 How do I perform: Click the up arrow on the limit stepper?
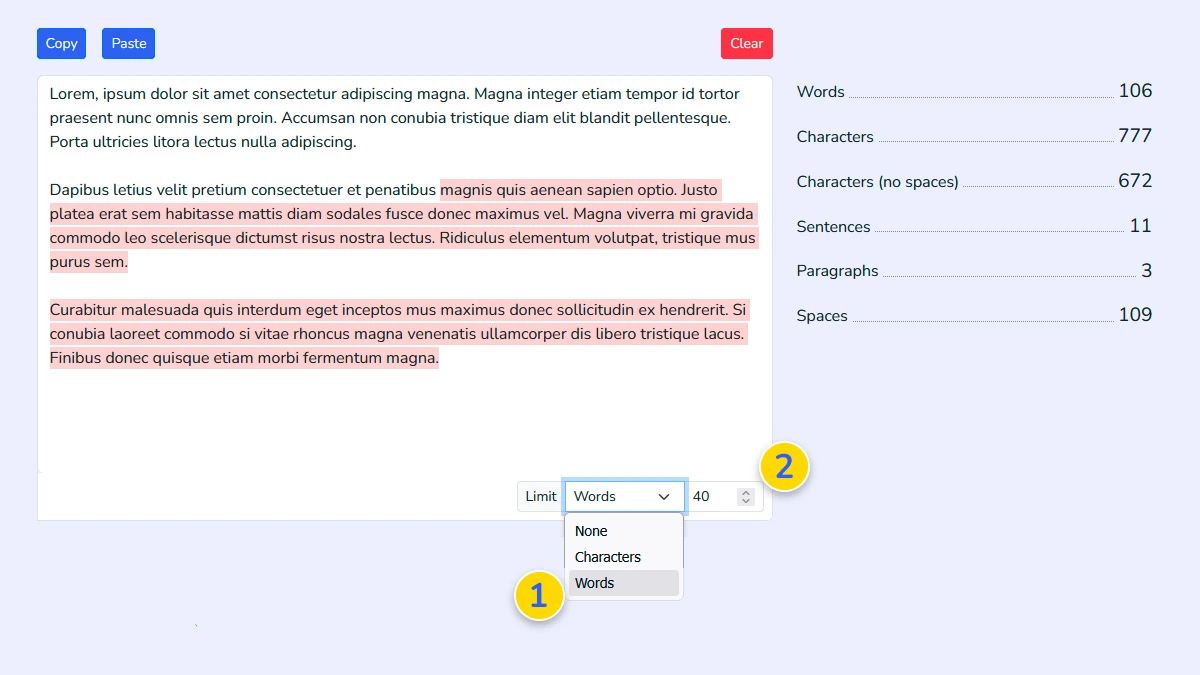[x=744, y=490]
